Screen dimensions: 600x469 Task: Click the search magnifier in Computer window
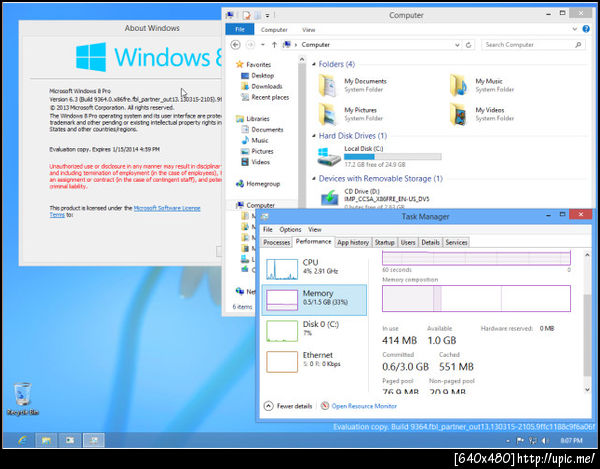[x=578, y=45]
